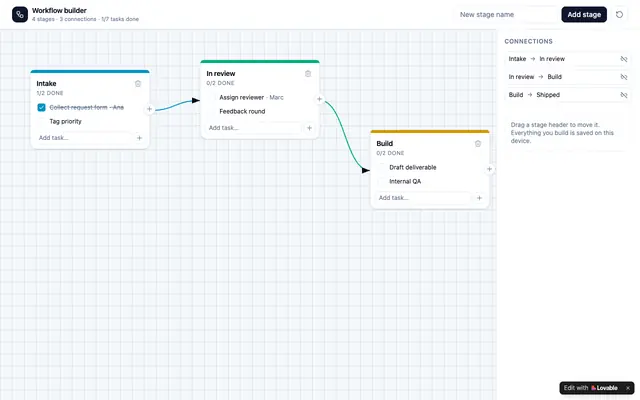This screenshot has width=640, height=400.
Task: Click the Intake stage connector plus handle
Action: [149, 109]
